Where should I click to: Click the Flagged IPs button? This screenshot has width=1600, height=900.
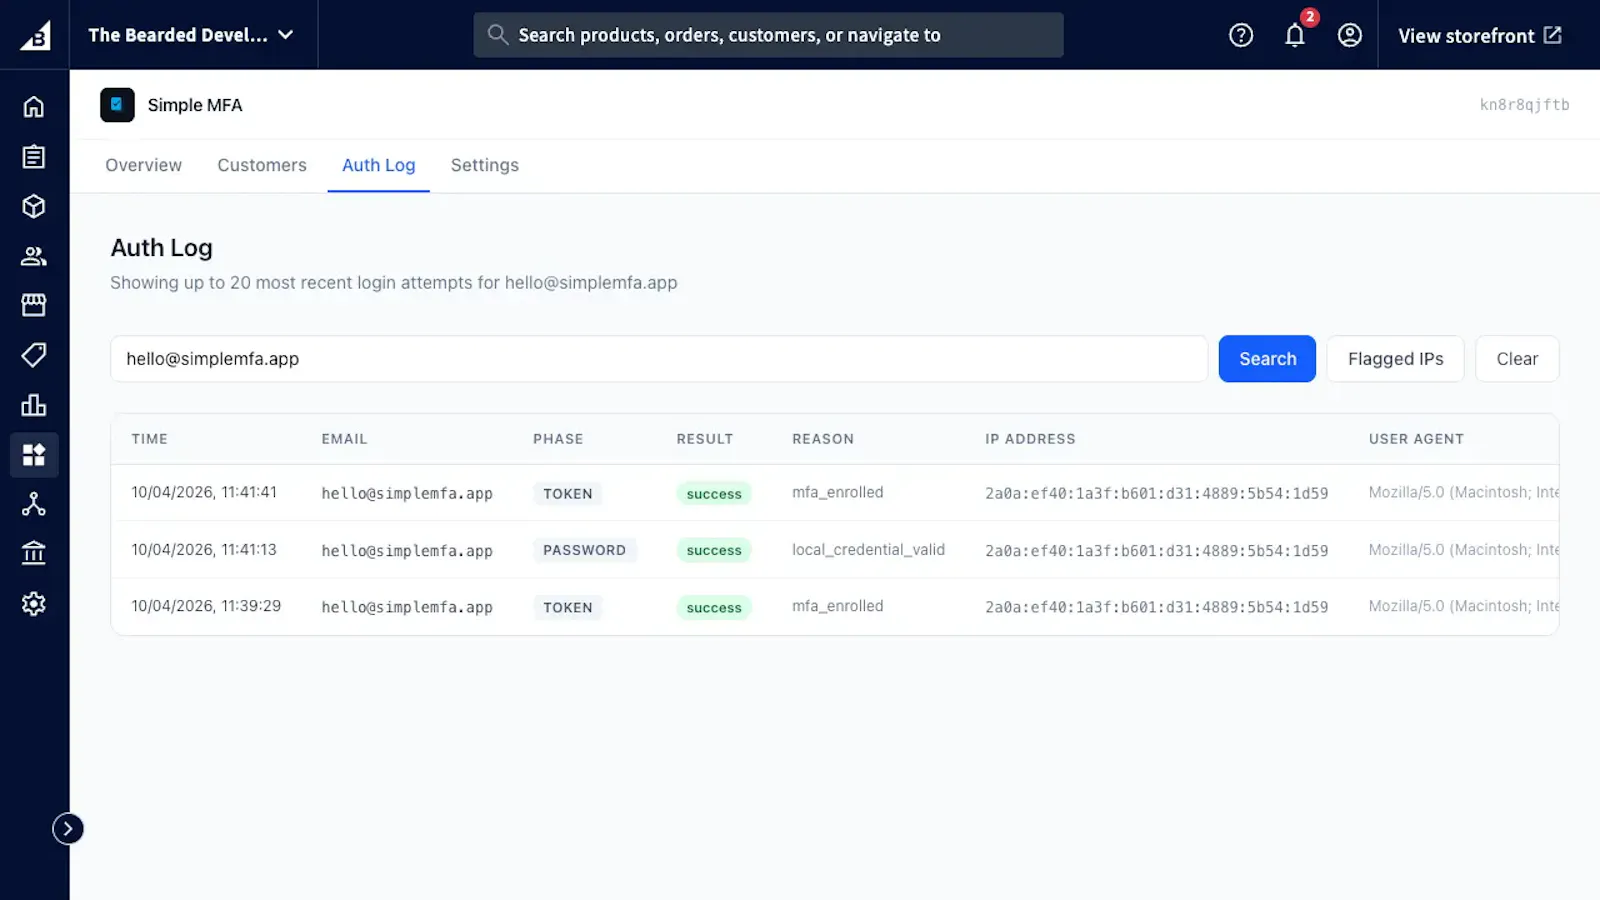click(1395, 359)
